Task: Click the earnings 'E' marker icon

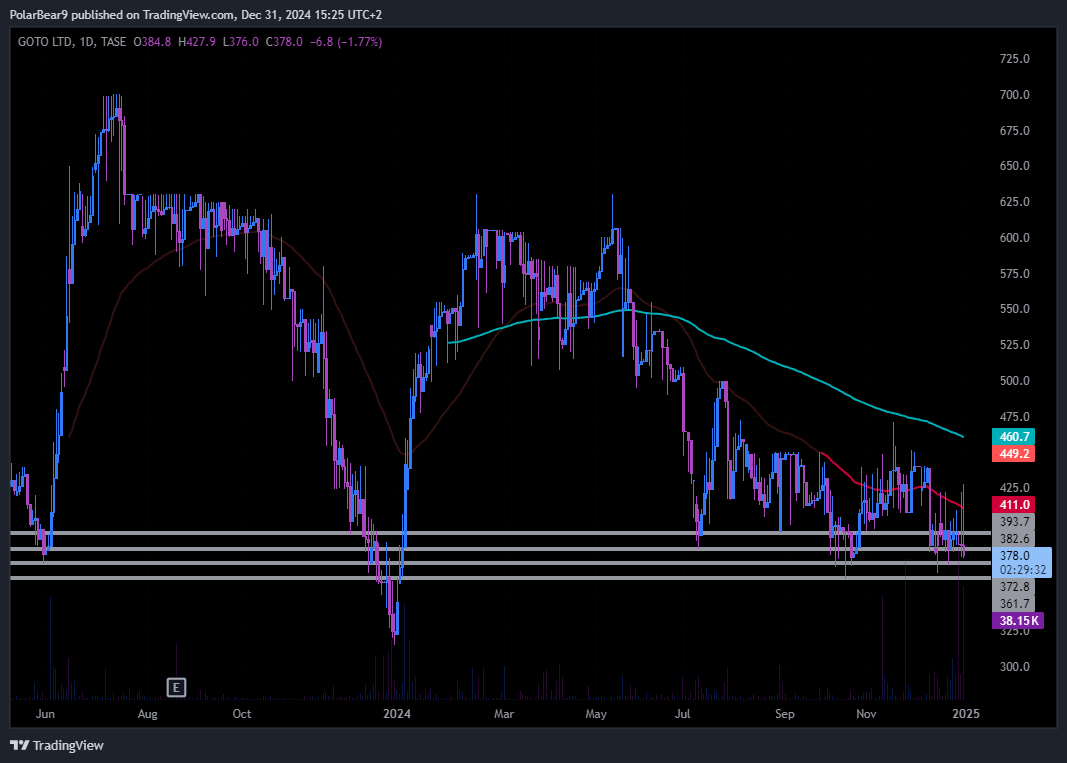Action: coord(176,687)
